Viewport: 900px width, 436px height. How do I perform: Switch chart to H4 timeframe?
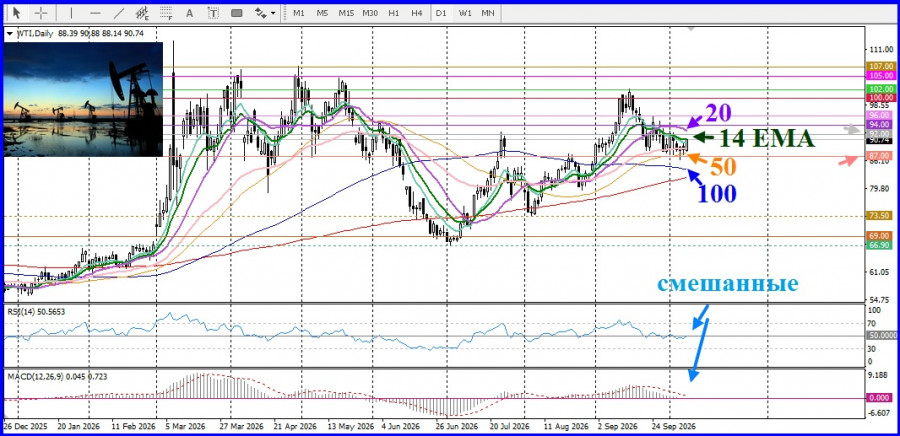(417, 13)
